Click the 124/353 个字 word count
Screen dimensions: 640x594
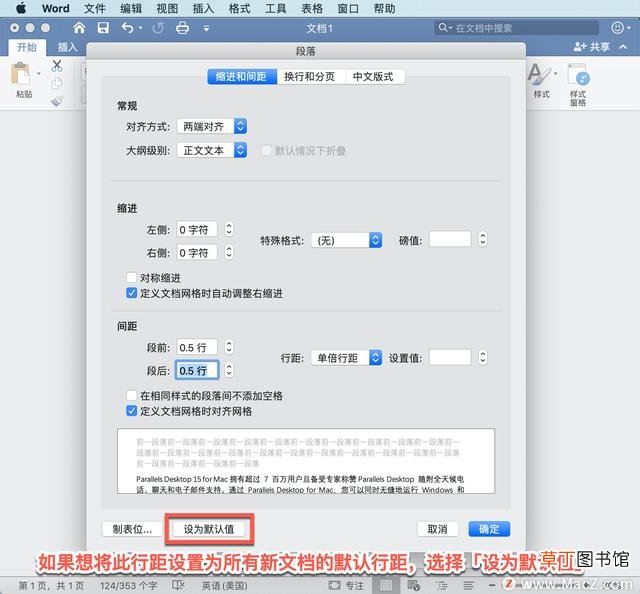129,586
